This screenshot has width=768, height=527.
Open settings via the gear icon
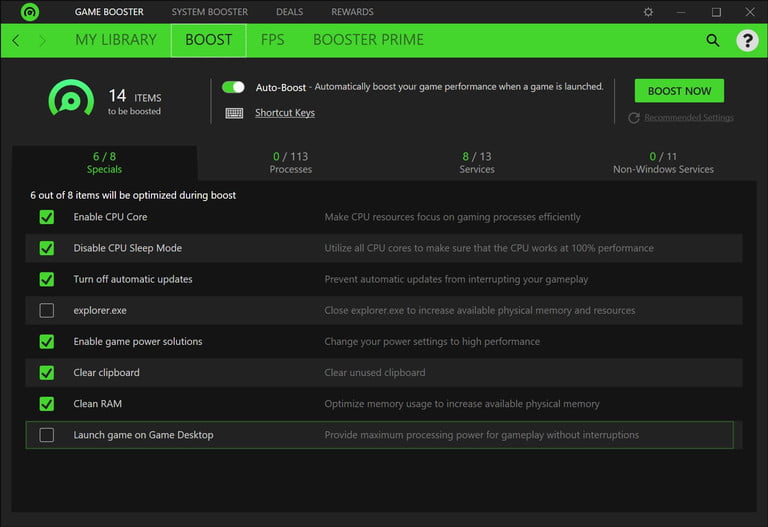coord(648,12)
